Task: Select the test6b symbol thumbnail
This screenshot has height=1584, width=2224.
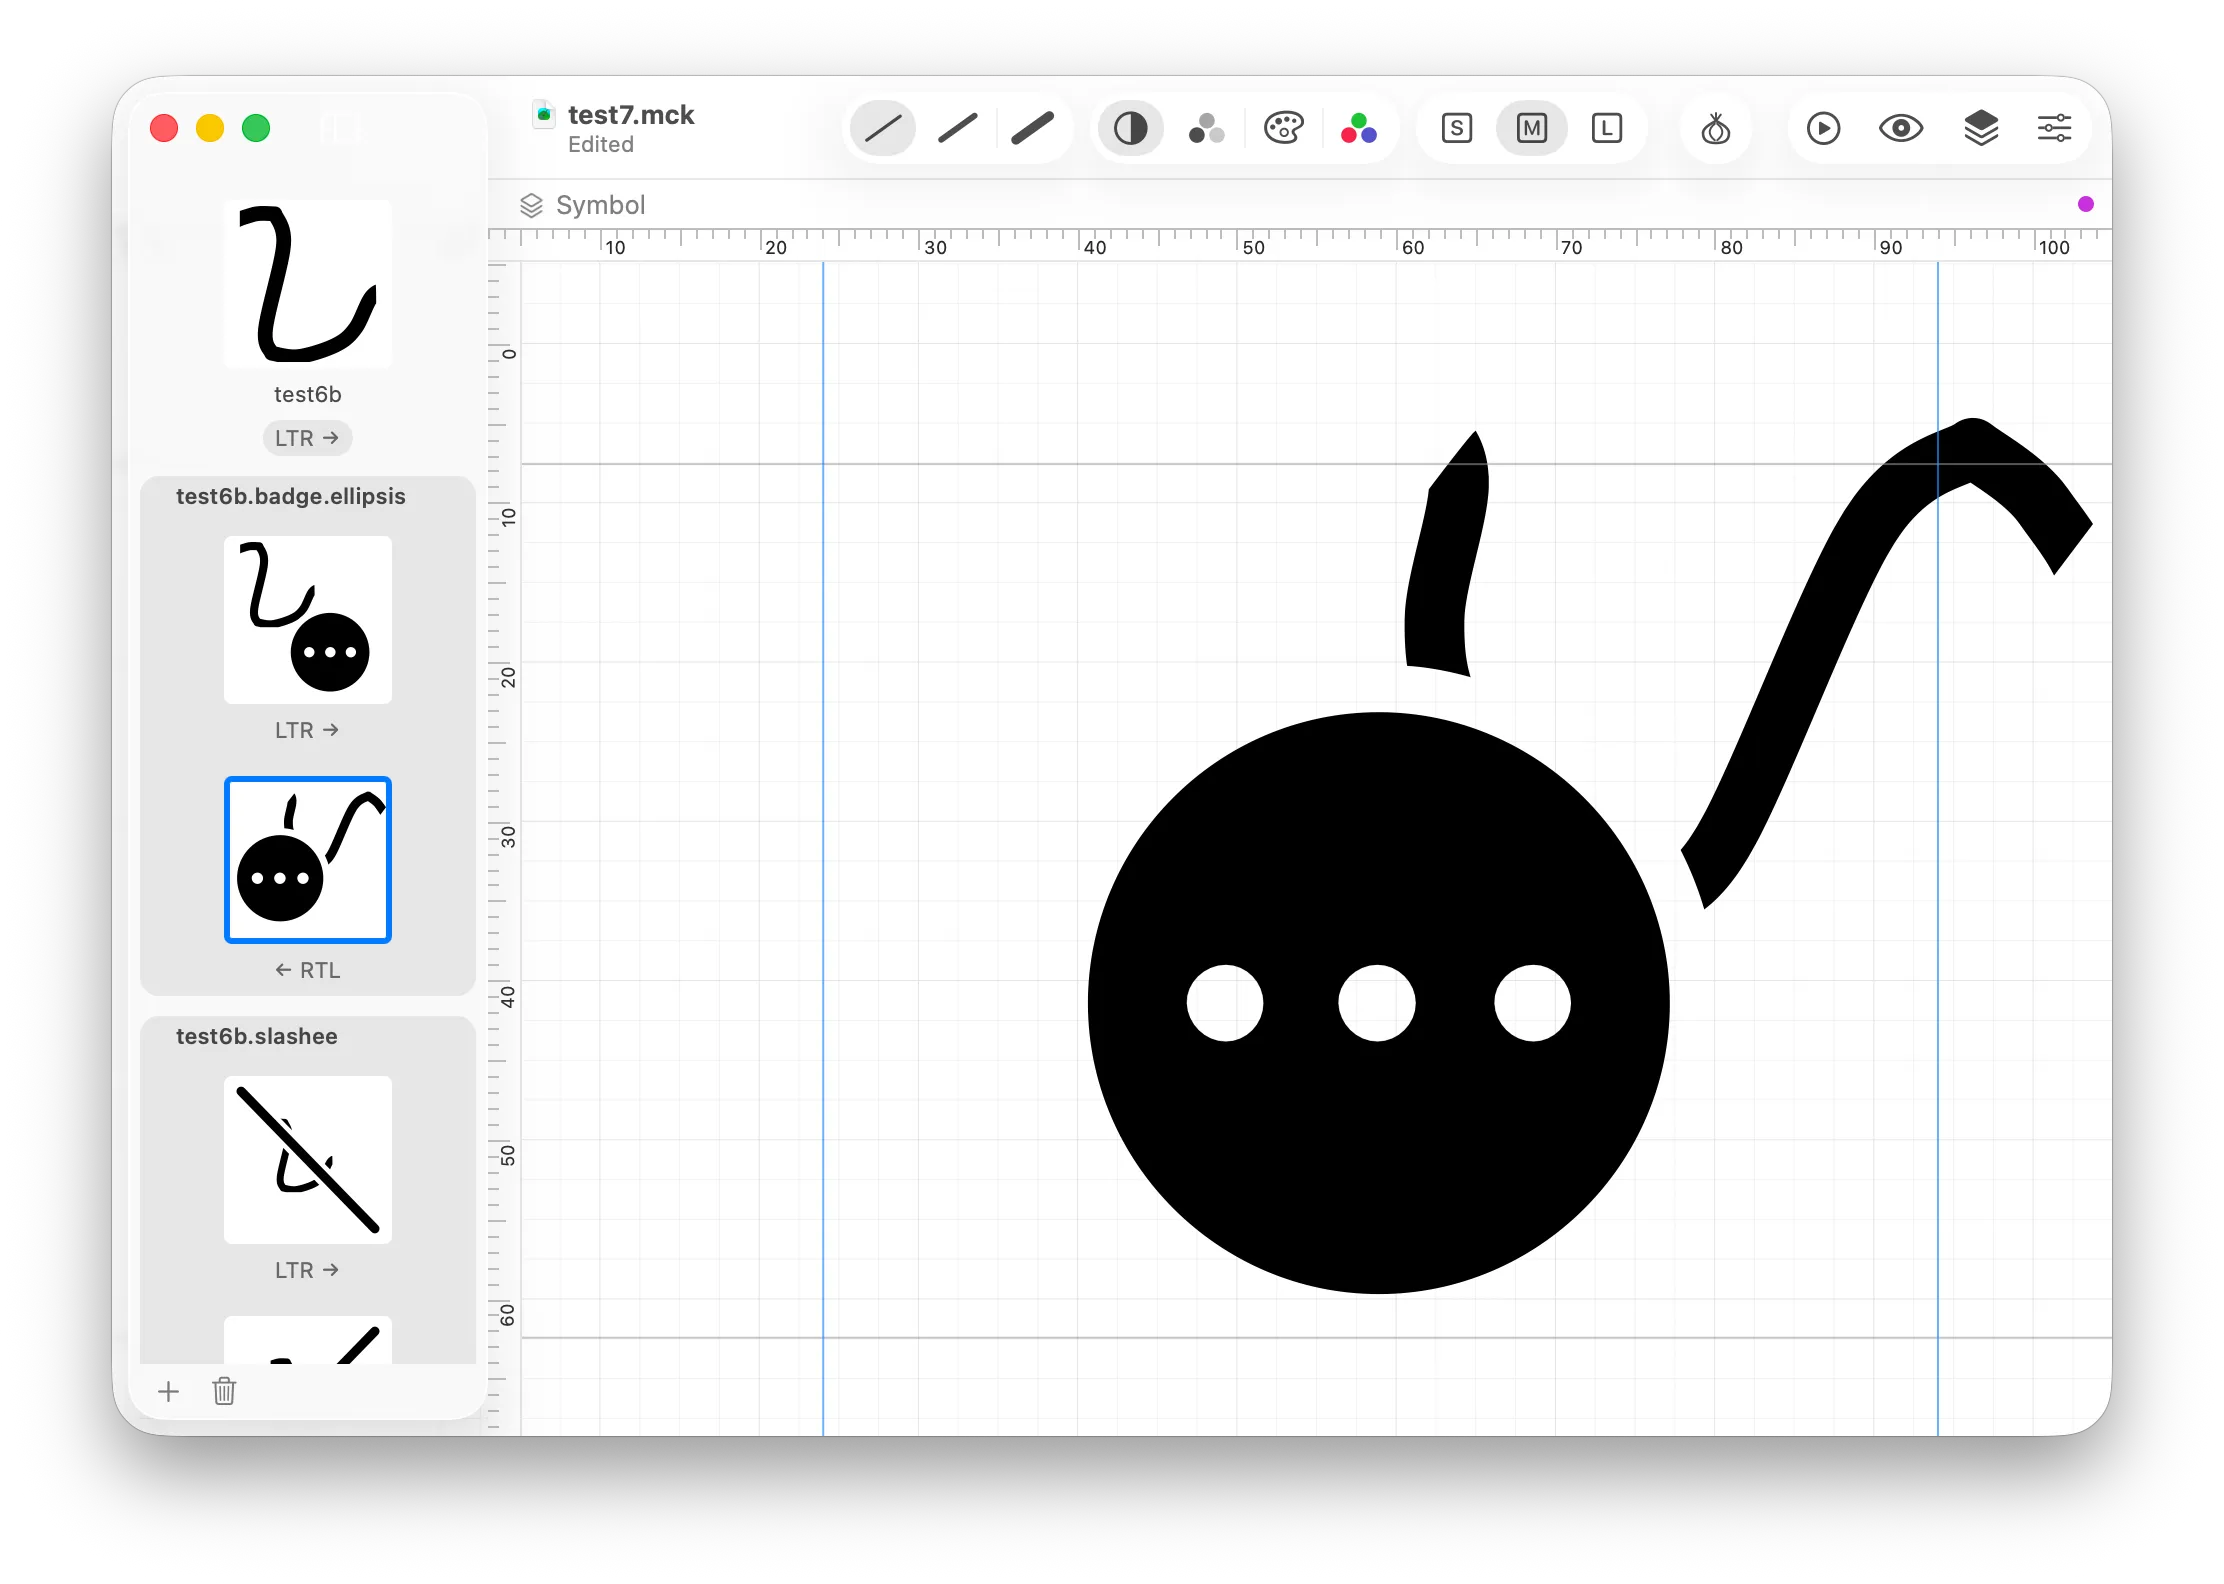Action: tap(308, 284)
